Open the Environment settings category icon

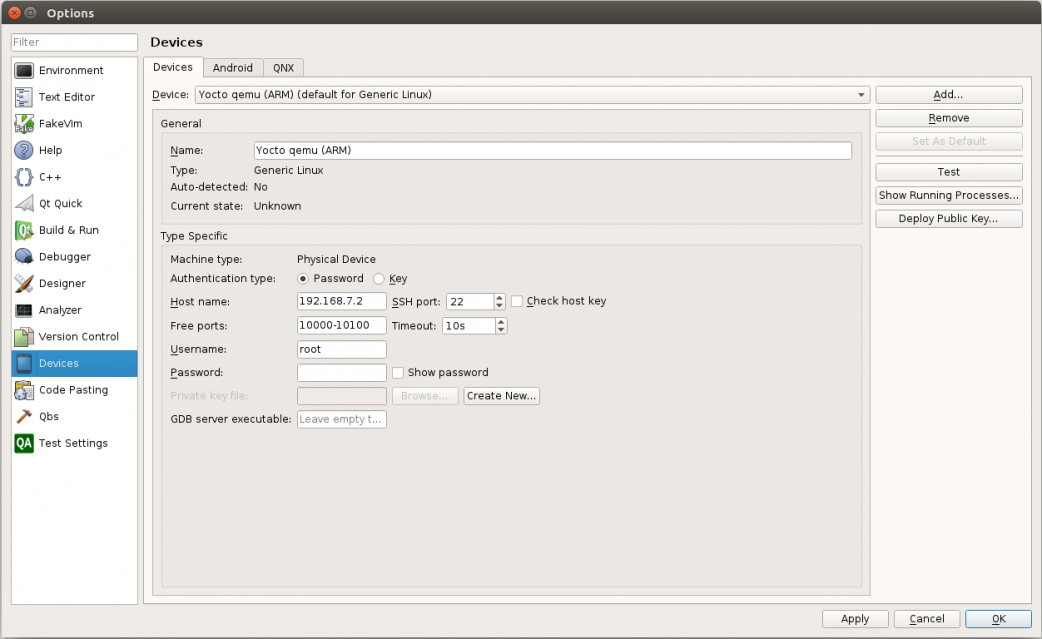(24, 70)
